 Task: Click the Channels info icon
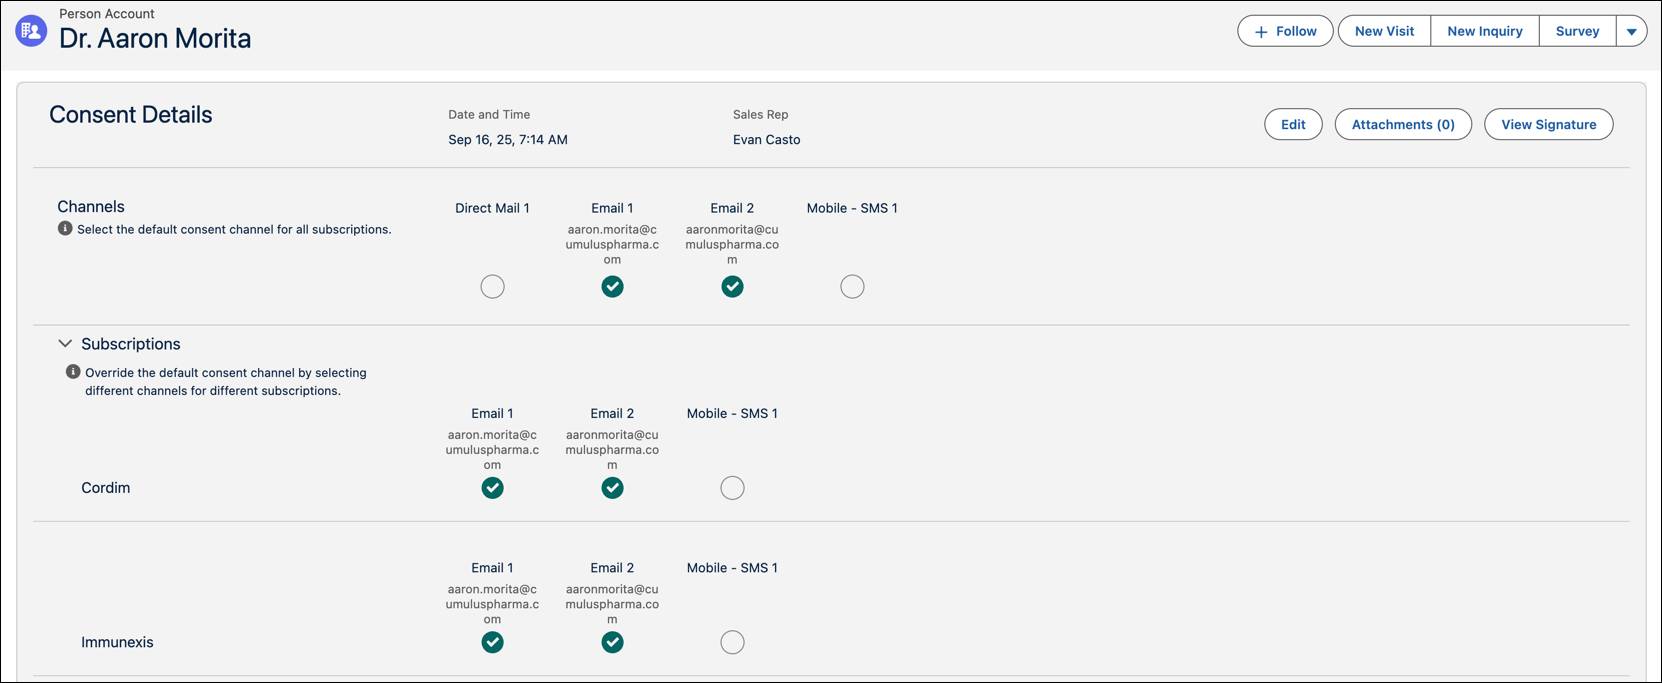pyautogui.click(x=65, y=229)
